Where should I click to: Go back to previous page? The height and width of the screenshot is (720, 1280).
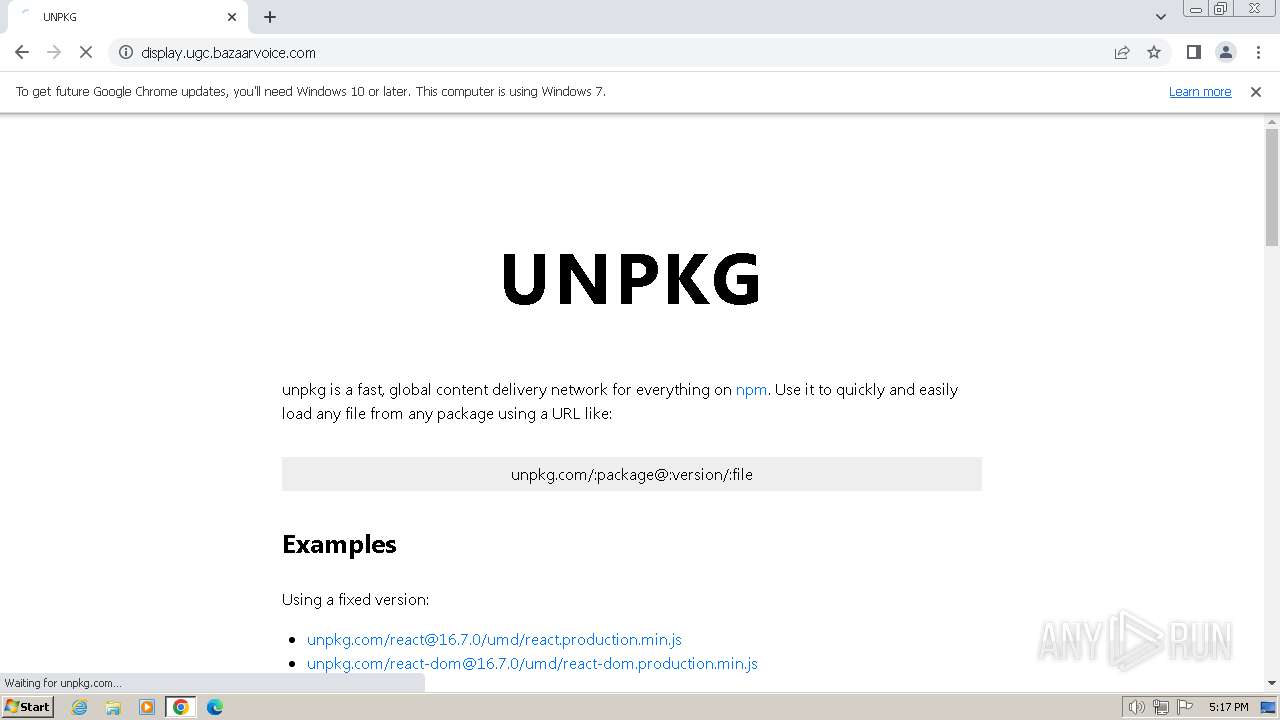[22, 52]
